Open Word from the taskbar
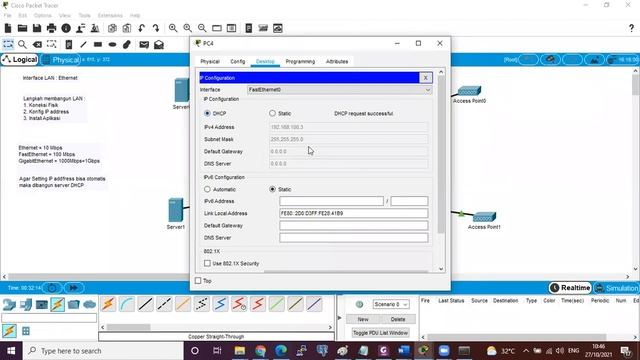 (x=403, y=351)
